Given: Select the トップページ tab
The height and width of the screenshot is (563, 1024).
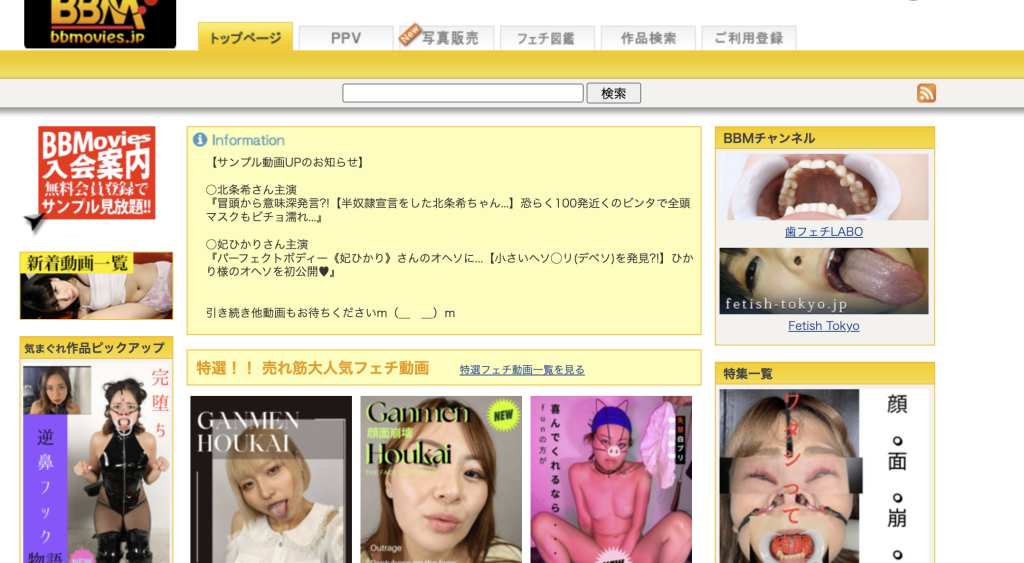Looking at the screenshot, I should [x=246, y=38].
